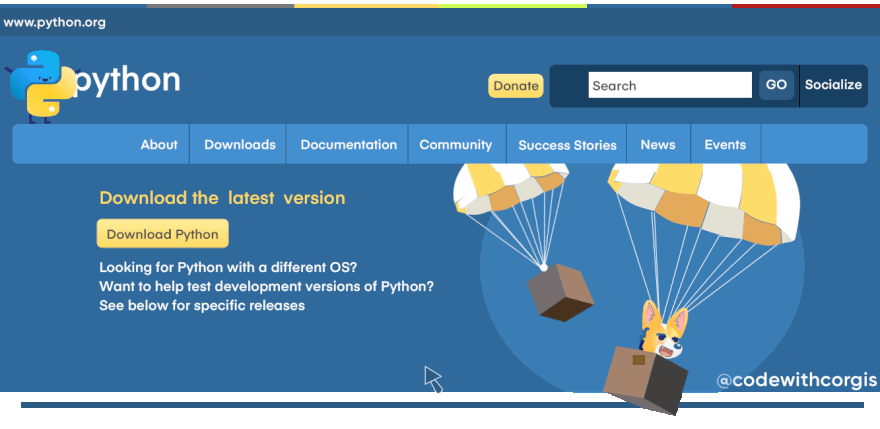Focus the Search input field
Image resolution: width=880 pixels, height=429 pixels.
click(x=670, y=85)
